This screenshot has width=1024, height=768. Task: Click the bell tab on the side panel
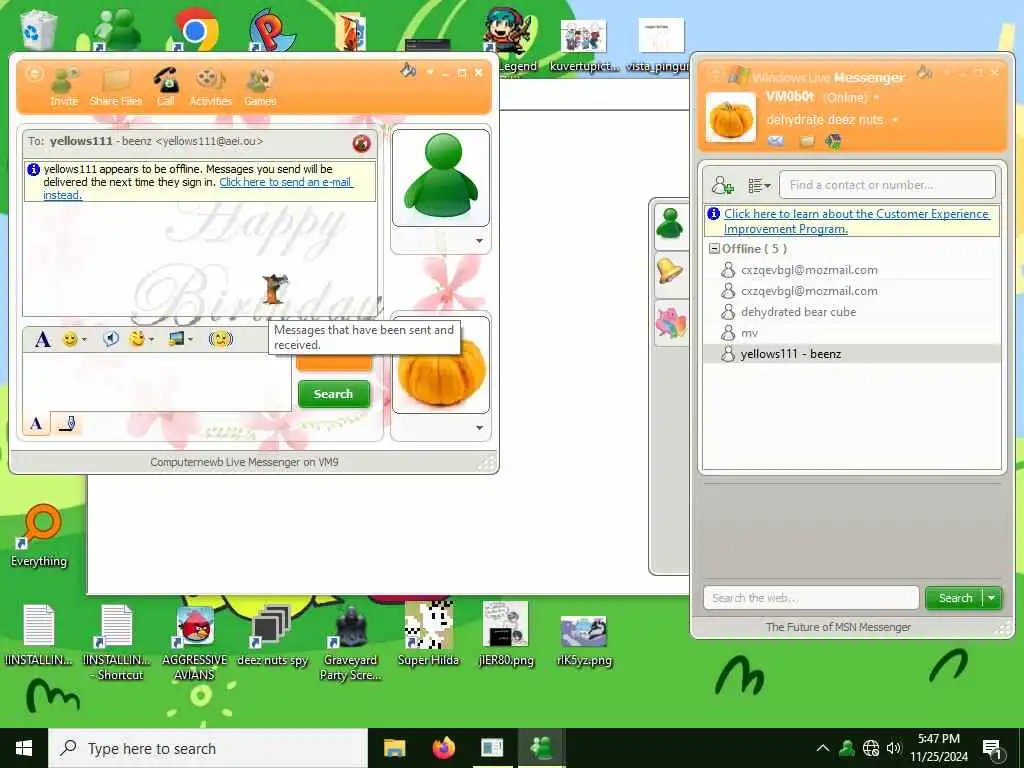pyautogui.click(x=671, y=271)
